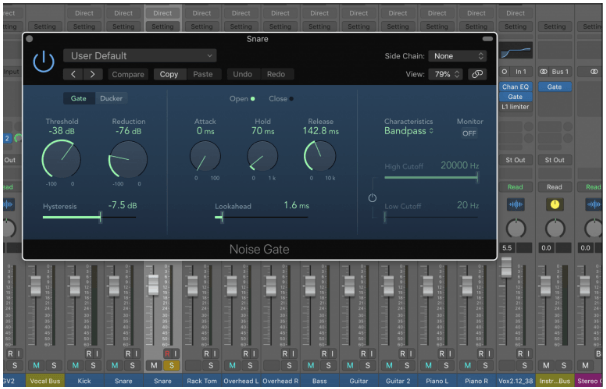Solo the Guitar 2 channel

tap(407, 365)
